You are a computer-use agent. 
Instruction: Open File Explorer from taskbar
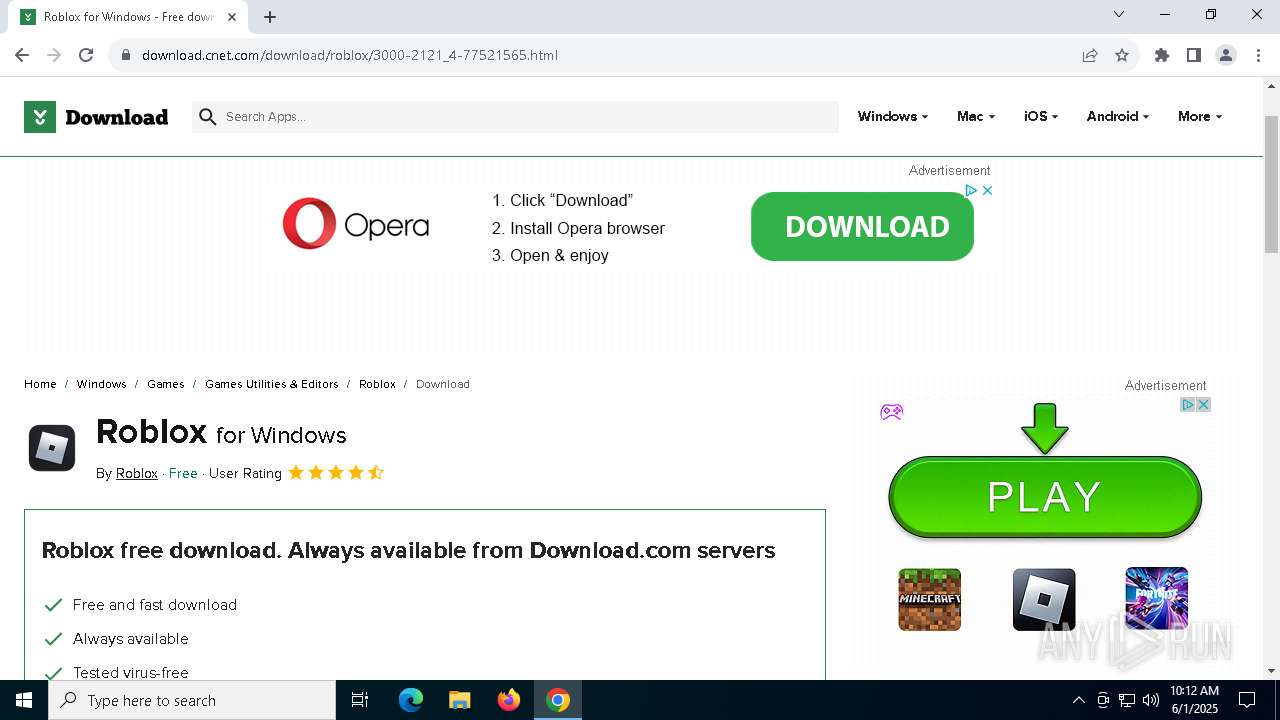click(460, 700)
